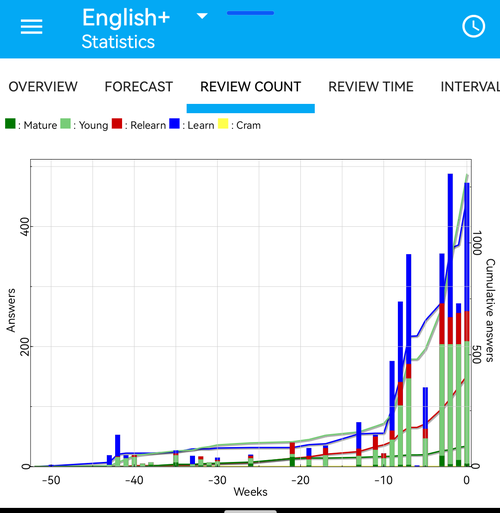
Task: Click the light green Young legend swatch
Action: (x=65, y=123)
